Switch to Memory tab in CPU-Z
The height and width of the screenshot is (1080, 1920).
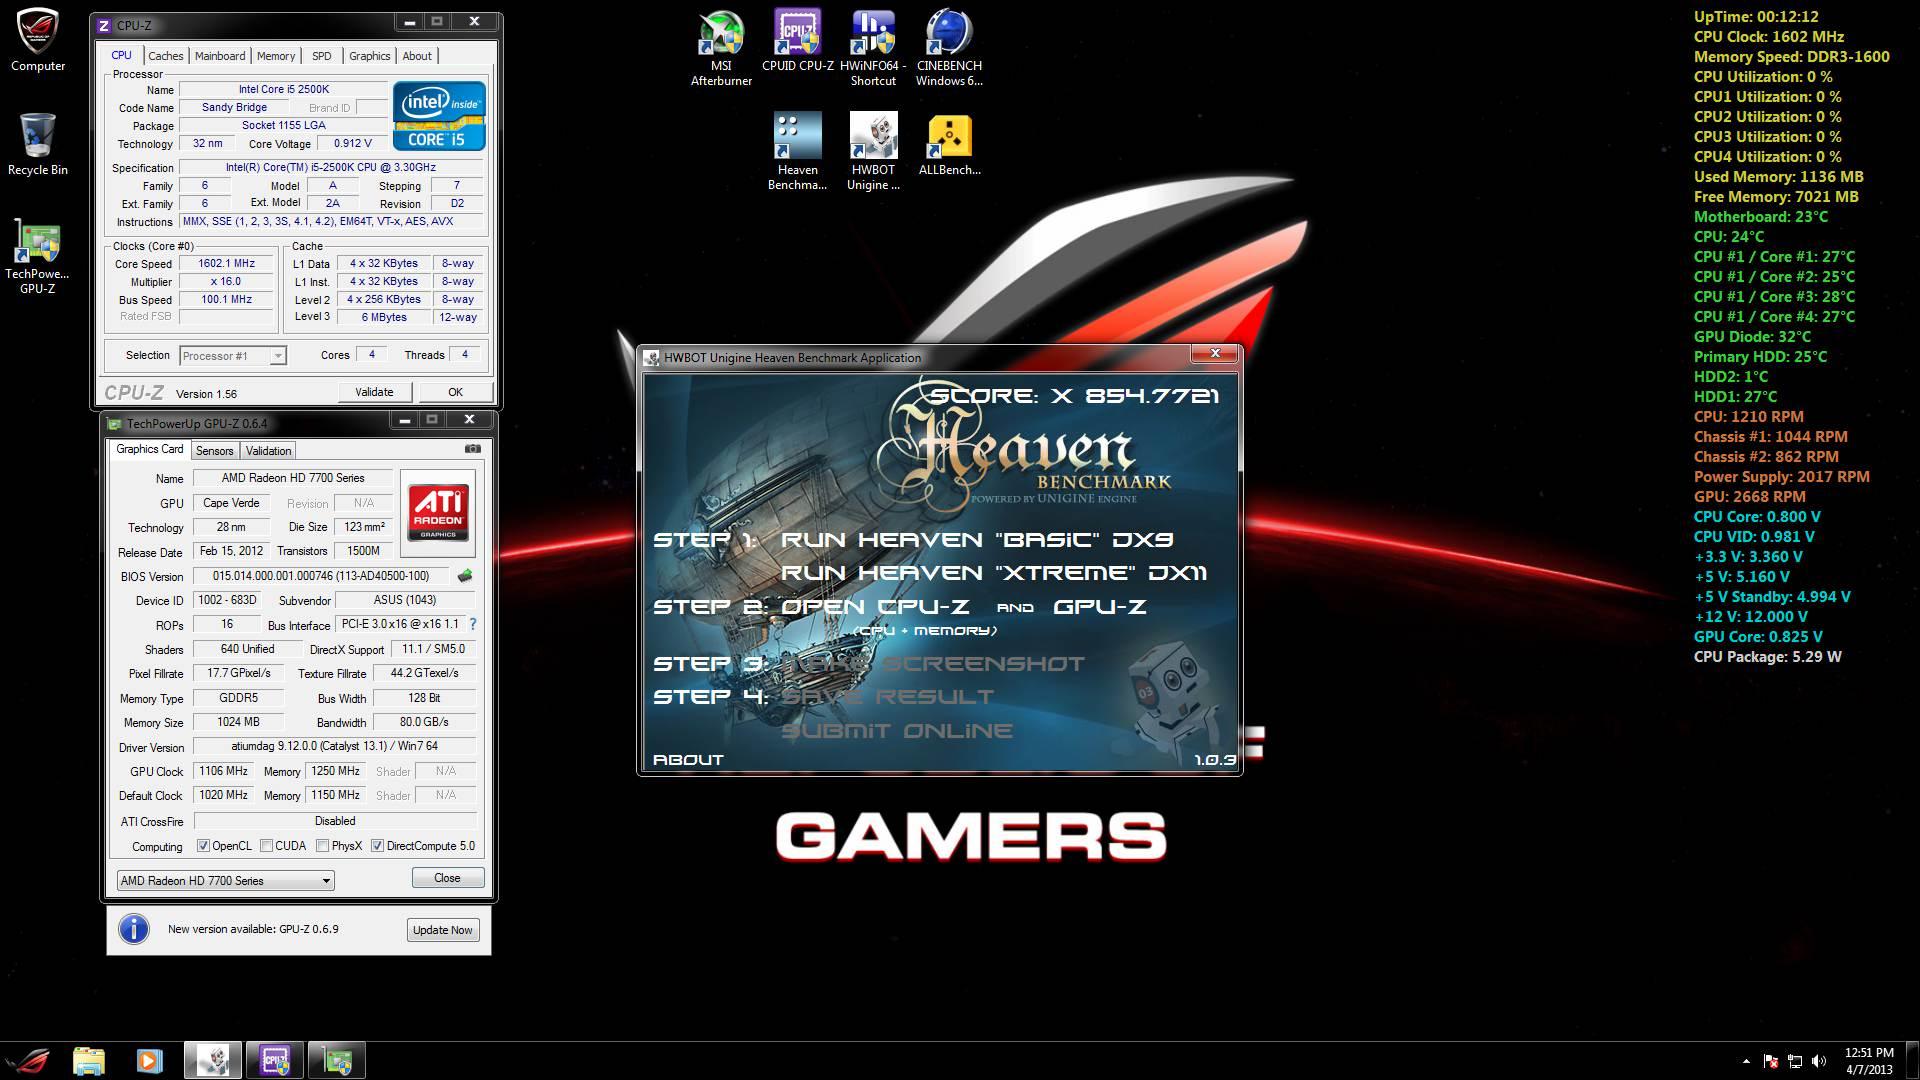276,56
